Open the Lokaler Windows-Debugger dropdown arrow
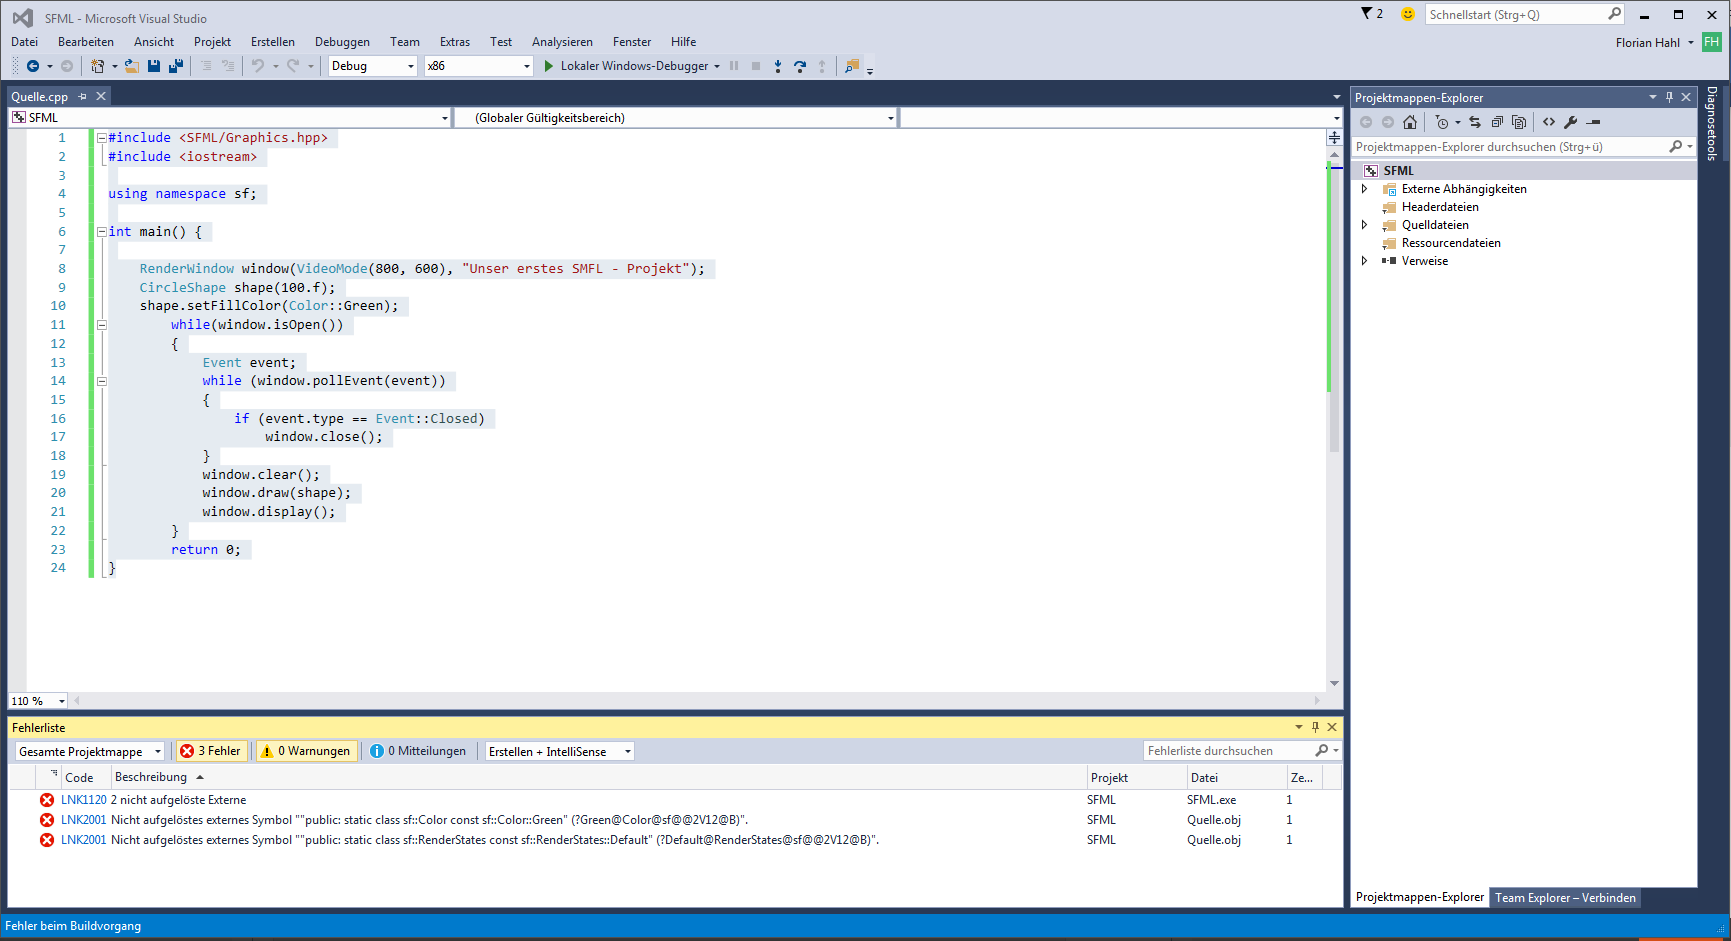This screenshot has width=1731, height=941. pos(717,66)
